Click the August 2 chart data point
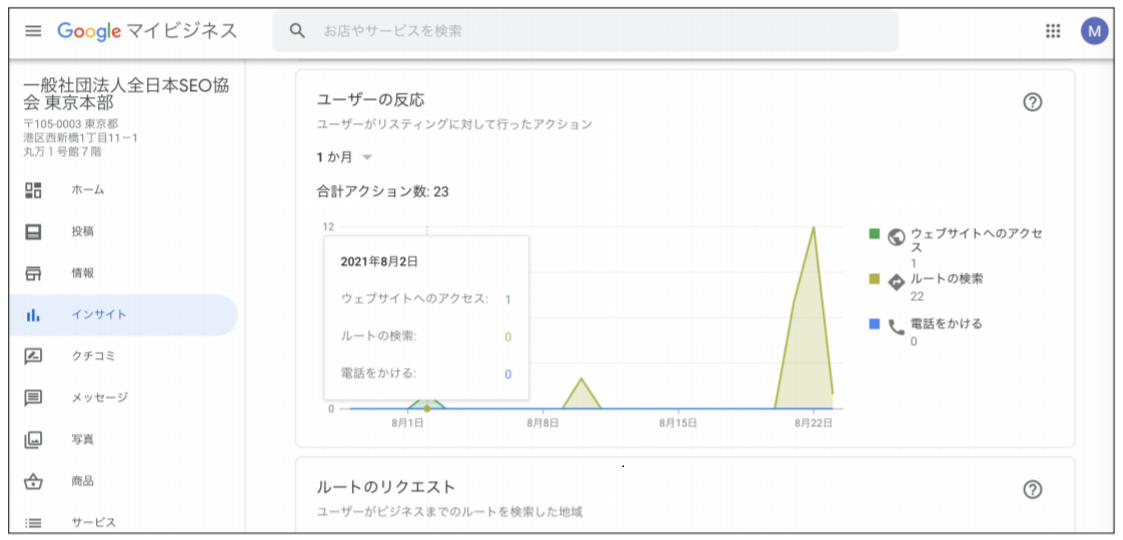Screen dimensions: 1123x540 pyautogui.click(x=427, y=408)
